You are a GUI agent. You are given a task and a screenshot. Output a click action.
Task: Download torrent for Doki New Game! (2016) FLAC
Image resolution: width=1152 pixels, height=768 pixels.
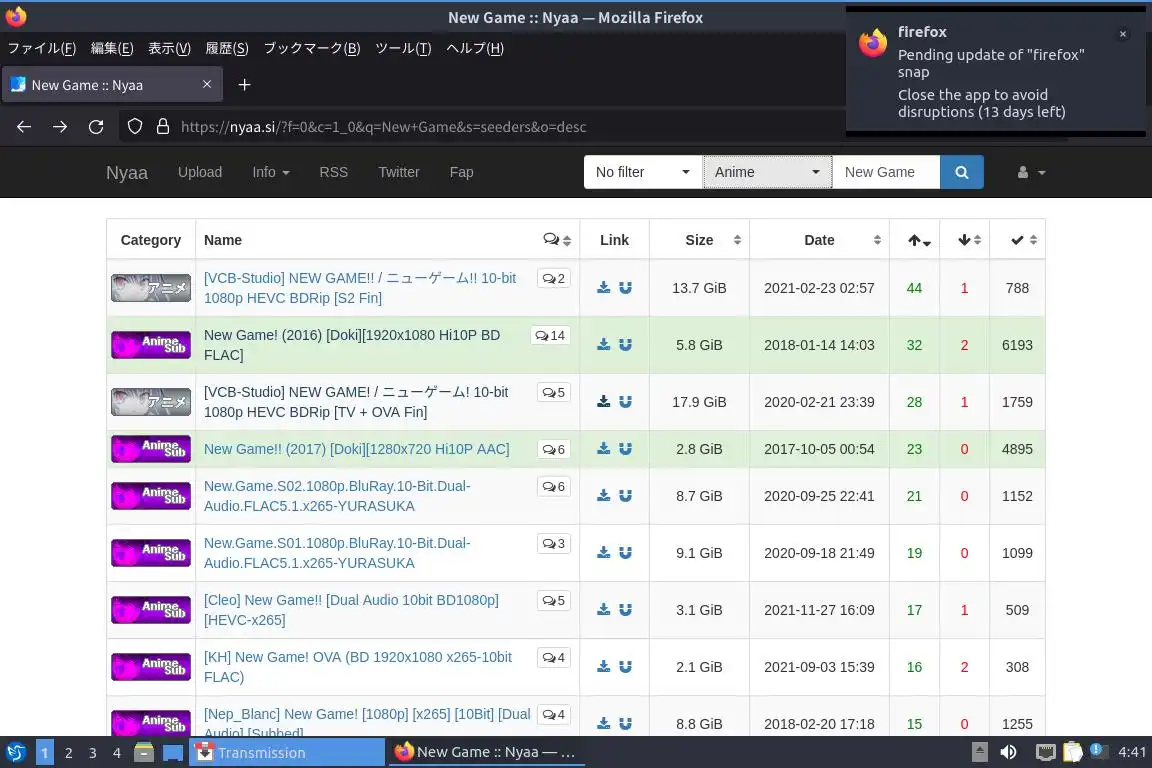click(x=603, y=344)
